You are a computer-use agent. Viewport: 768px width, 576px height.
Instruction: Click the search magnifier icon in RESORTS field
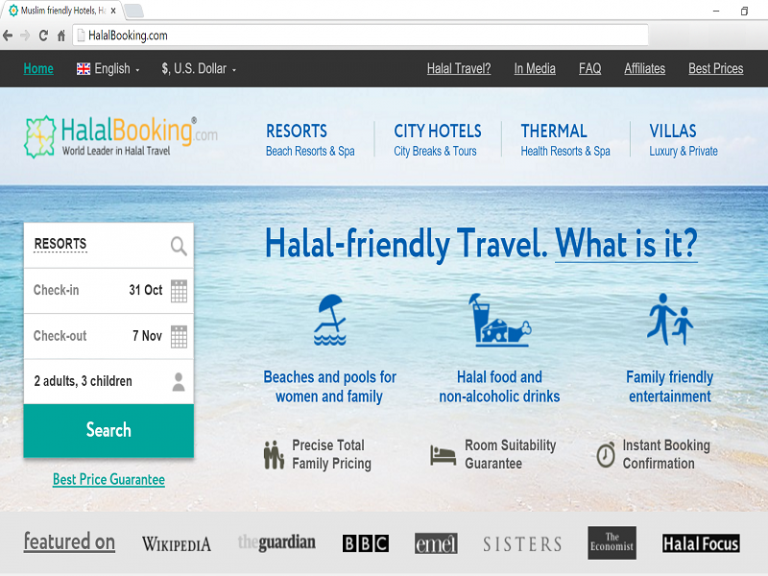coord(179,246)
